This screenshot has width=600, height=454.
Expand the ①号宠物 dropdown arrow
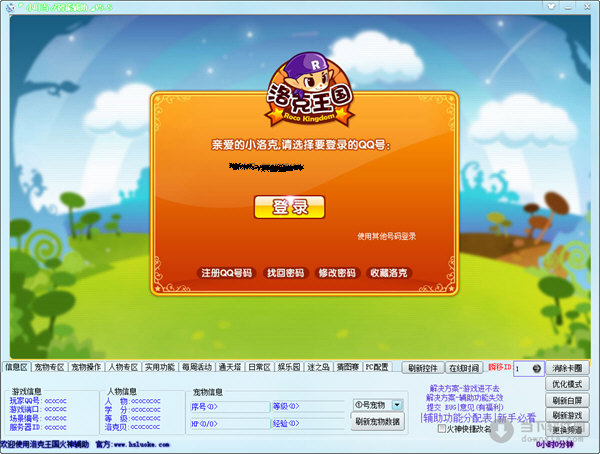[397, 405]
